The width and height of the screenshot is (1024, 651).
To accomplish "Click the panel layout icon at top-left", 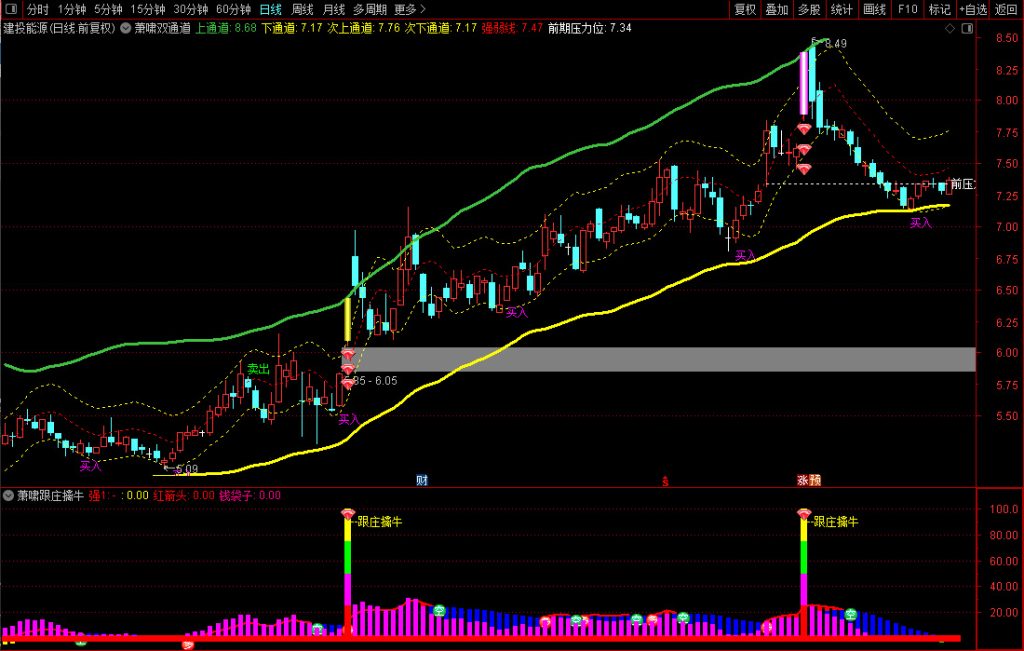I will [x=11, y=10].
